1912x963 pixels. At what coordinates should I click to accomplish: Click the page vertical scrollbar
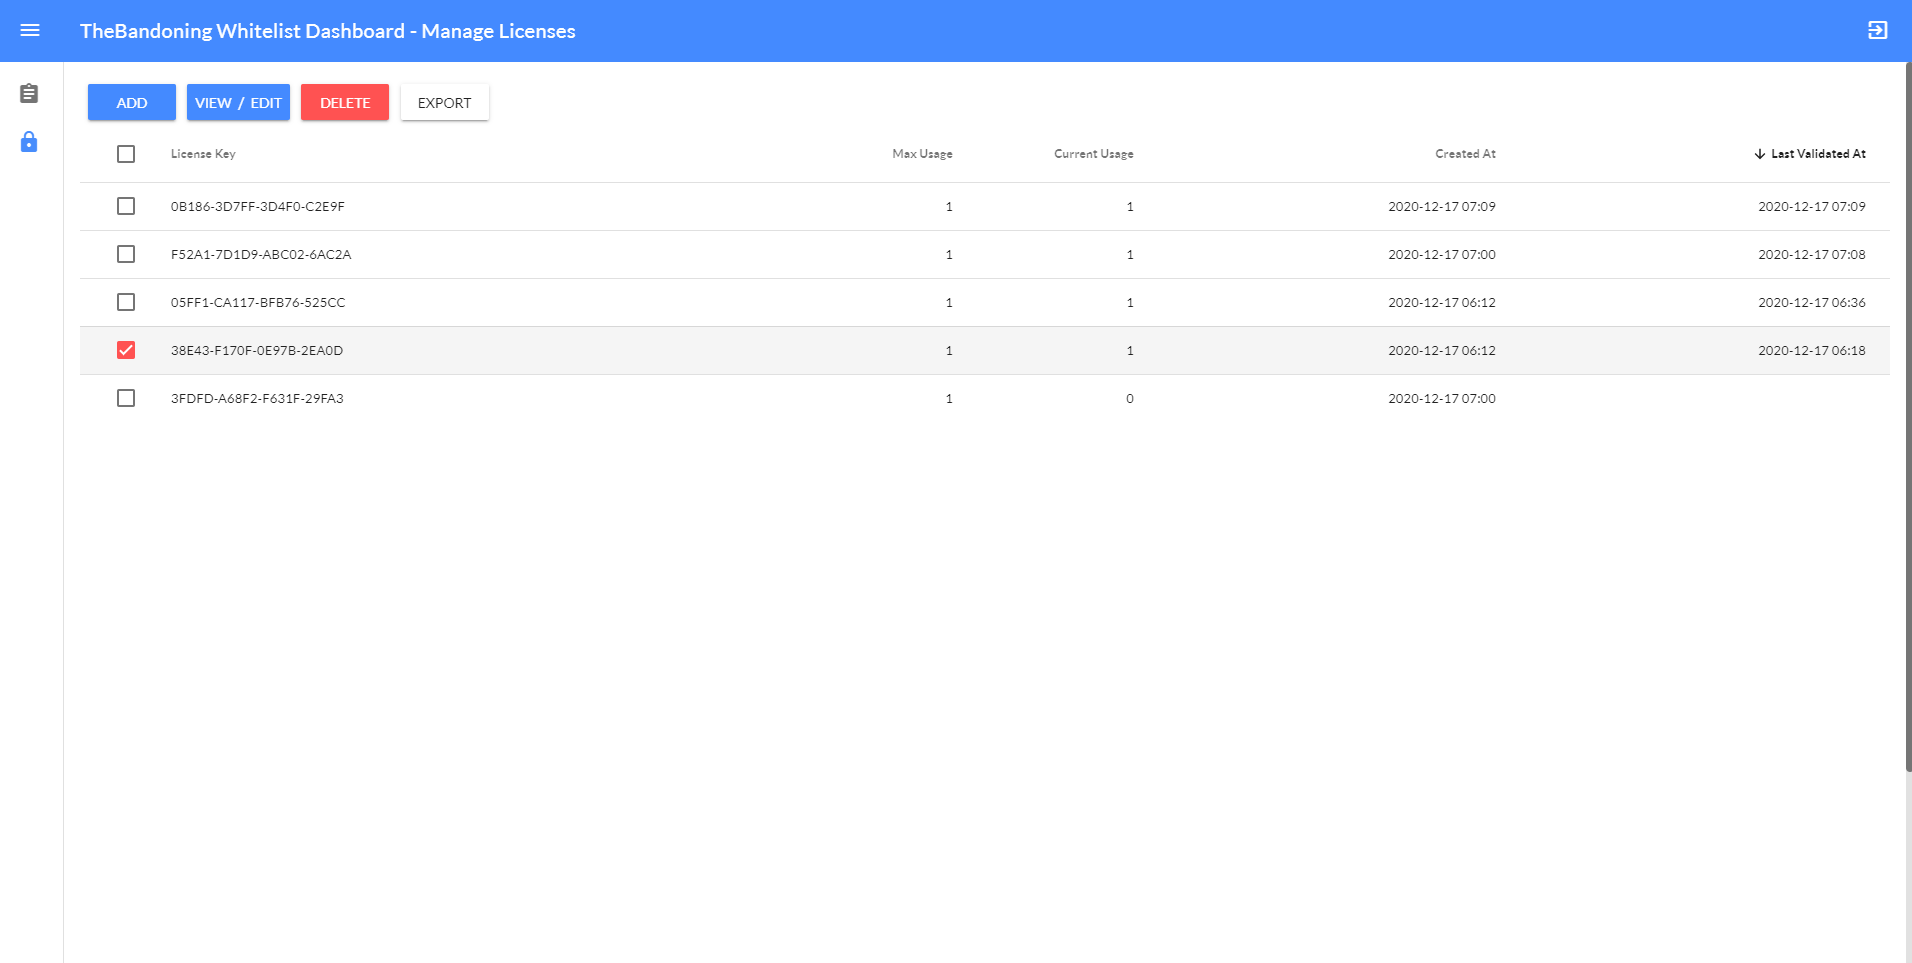[x=1908, y=416]
